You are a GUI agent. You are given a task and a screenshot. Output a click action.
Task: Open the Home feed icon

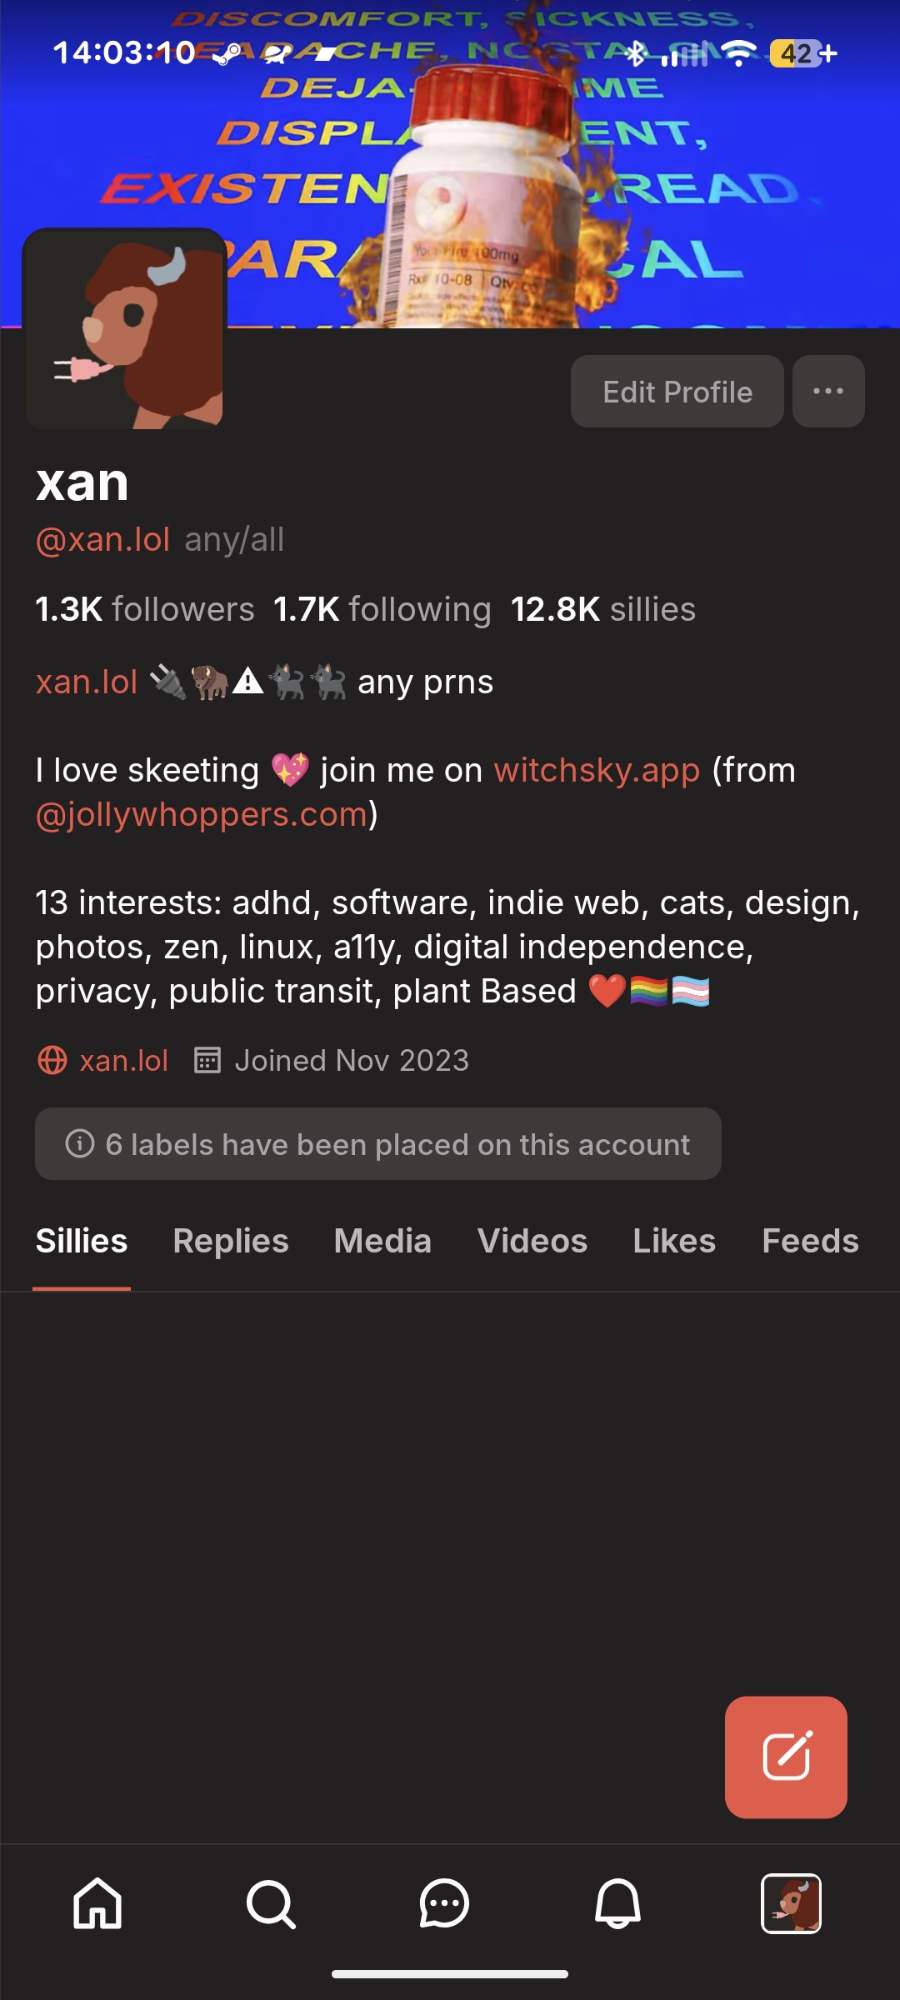tap(98, 1903)
